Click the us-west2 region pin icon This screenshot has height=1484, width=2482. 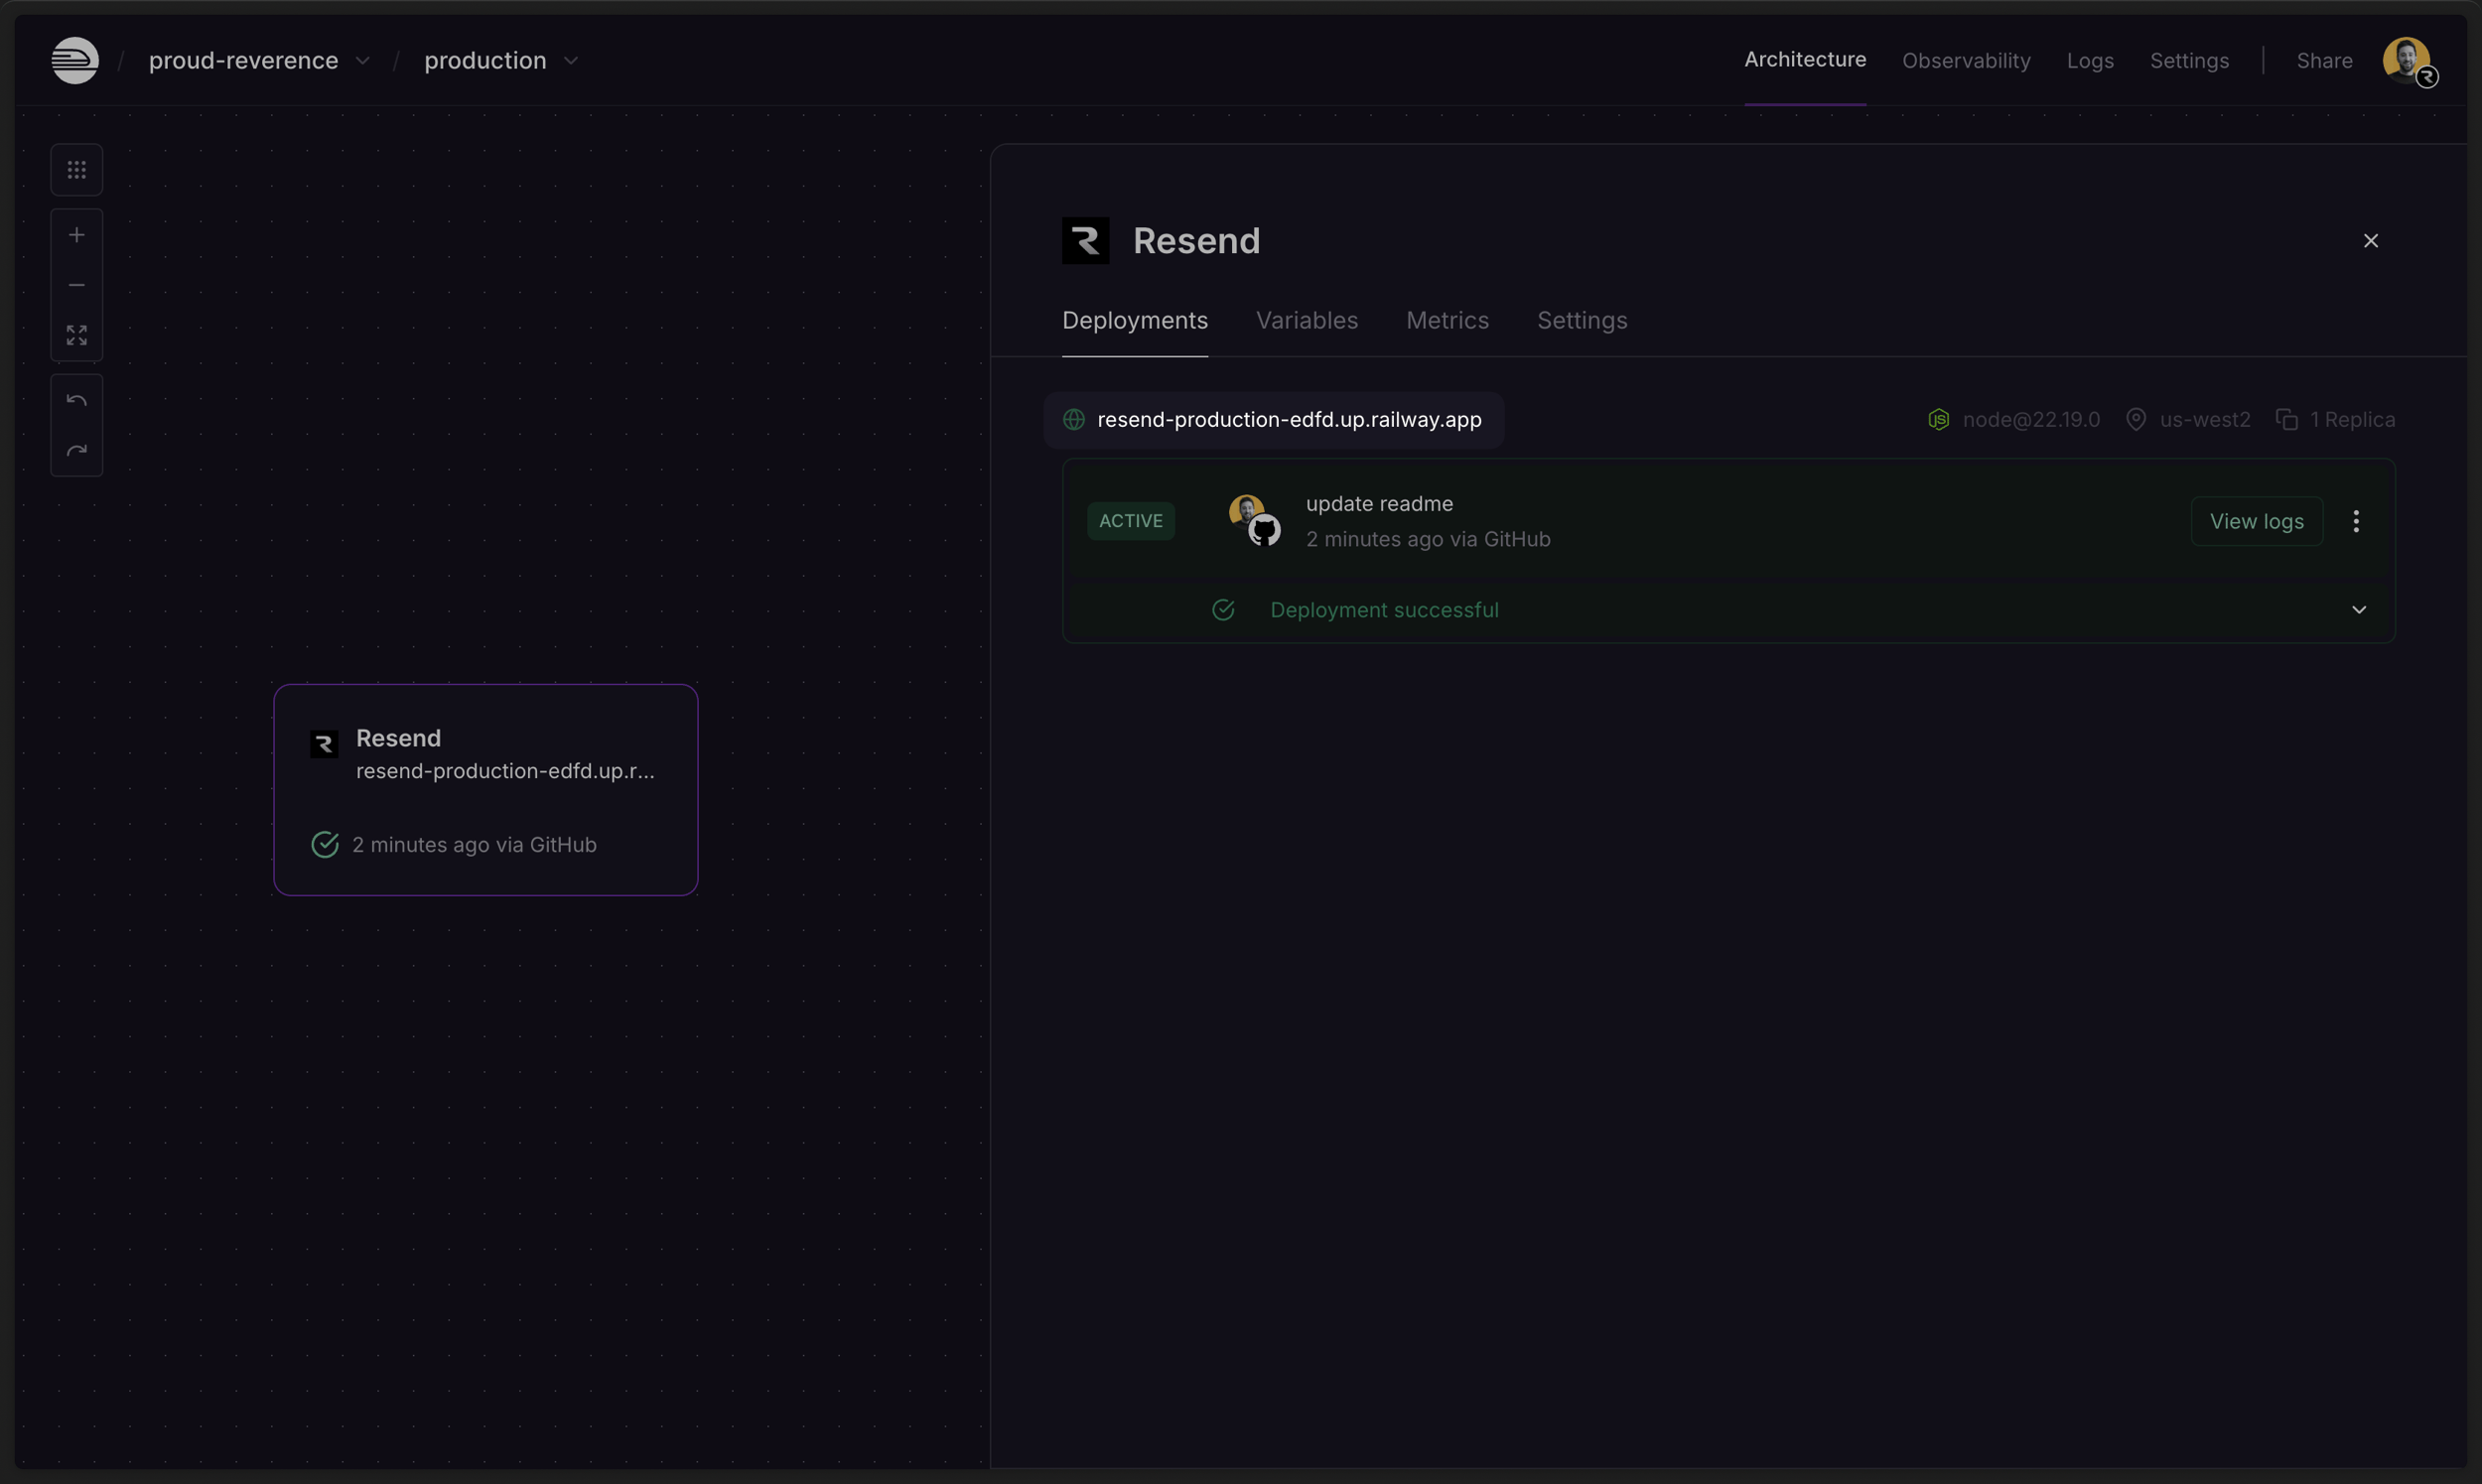click(x=2135, y=420)
